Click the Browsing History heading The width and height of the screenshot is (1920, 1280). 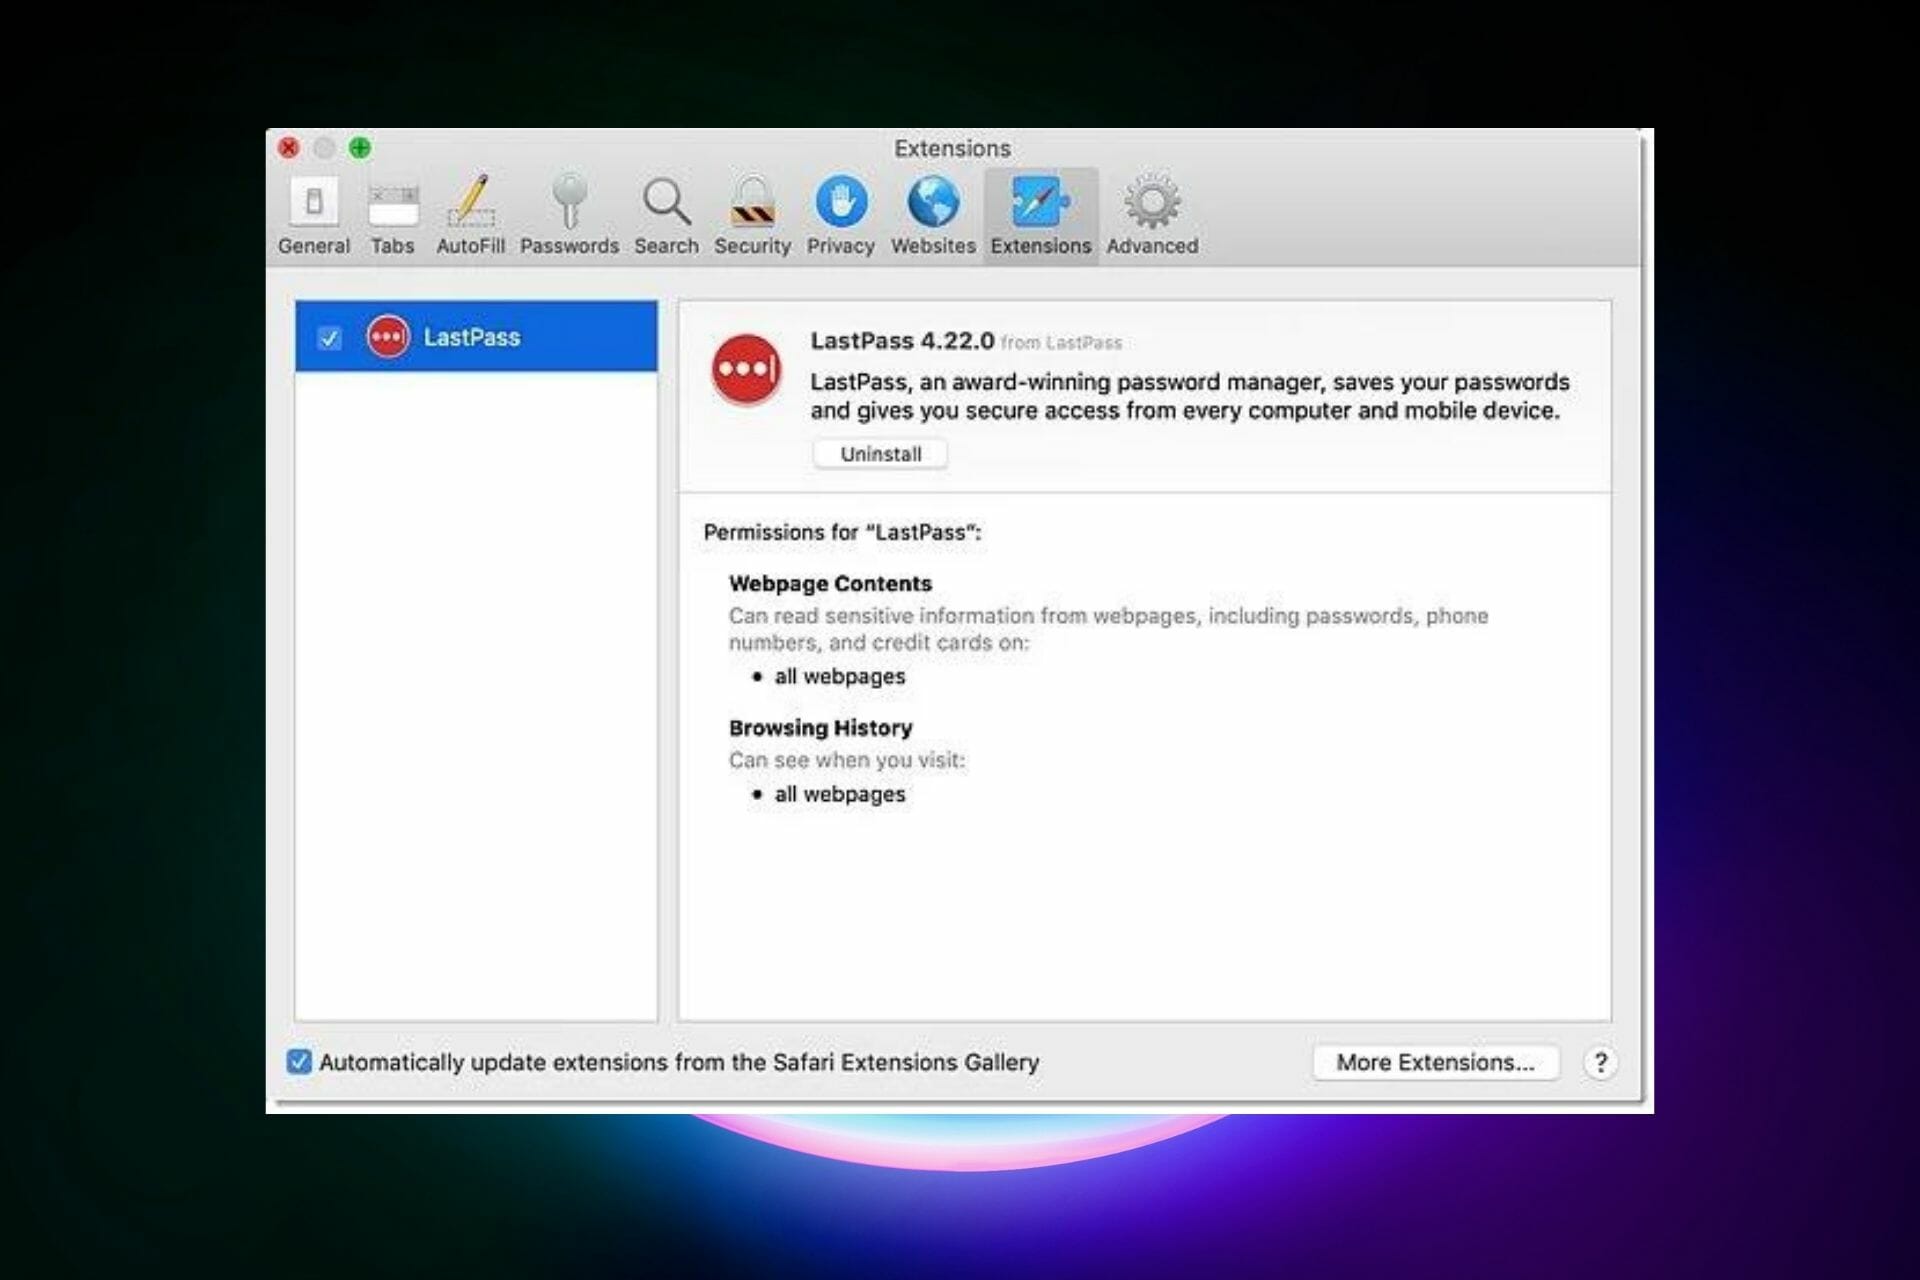tap(820, 728)
